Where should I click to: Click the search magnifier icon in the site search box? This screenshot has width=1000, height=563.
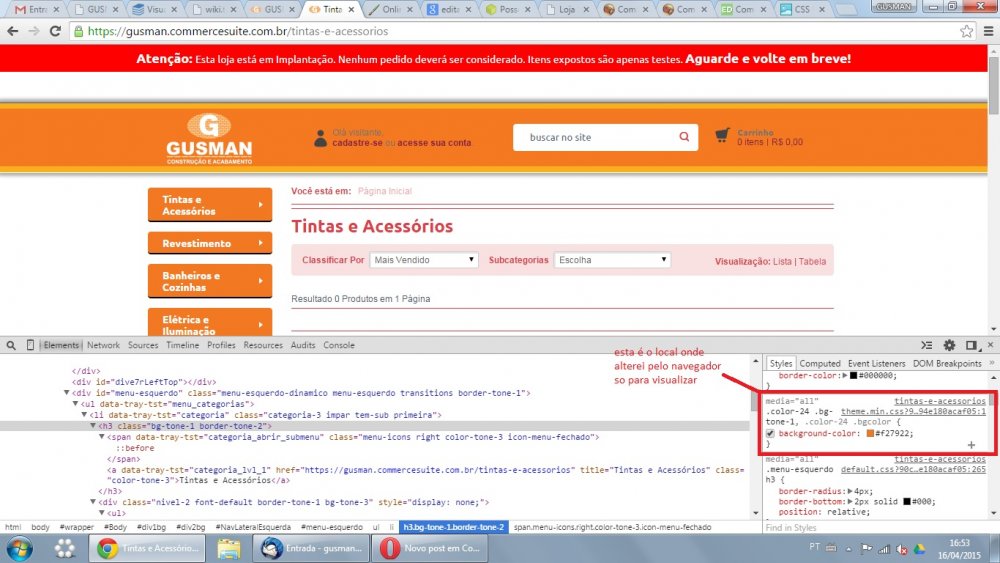tap(684, 137)
